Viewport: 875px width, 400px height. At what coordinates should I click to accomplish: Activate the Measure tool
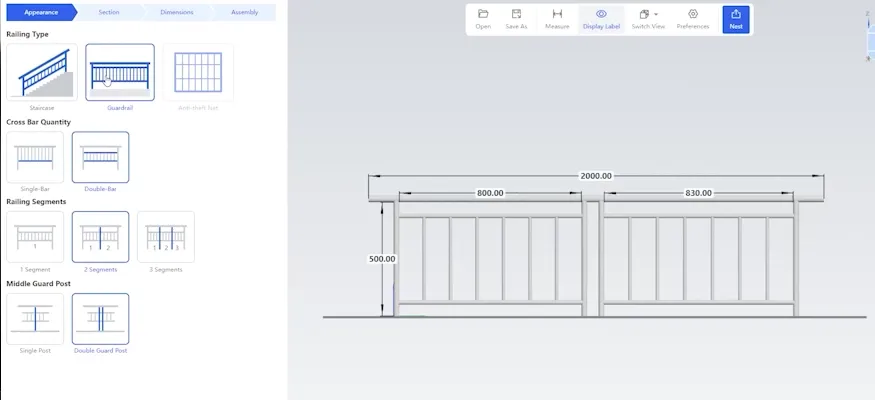point(557,15)
